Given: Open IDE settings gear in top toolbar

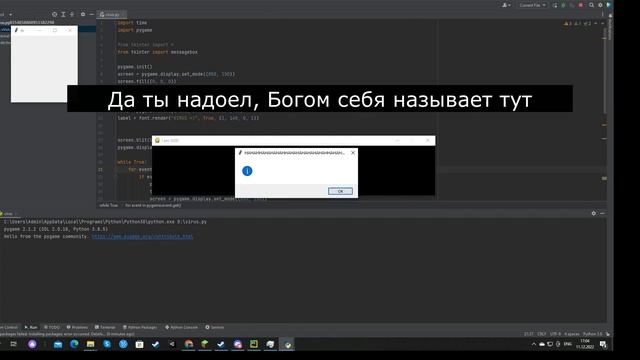Looking at the screenshot, I should (600, 5).
